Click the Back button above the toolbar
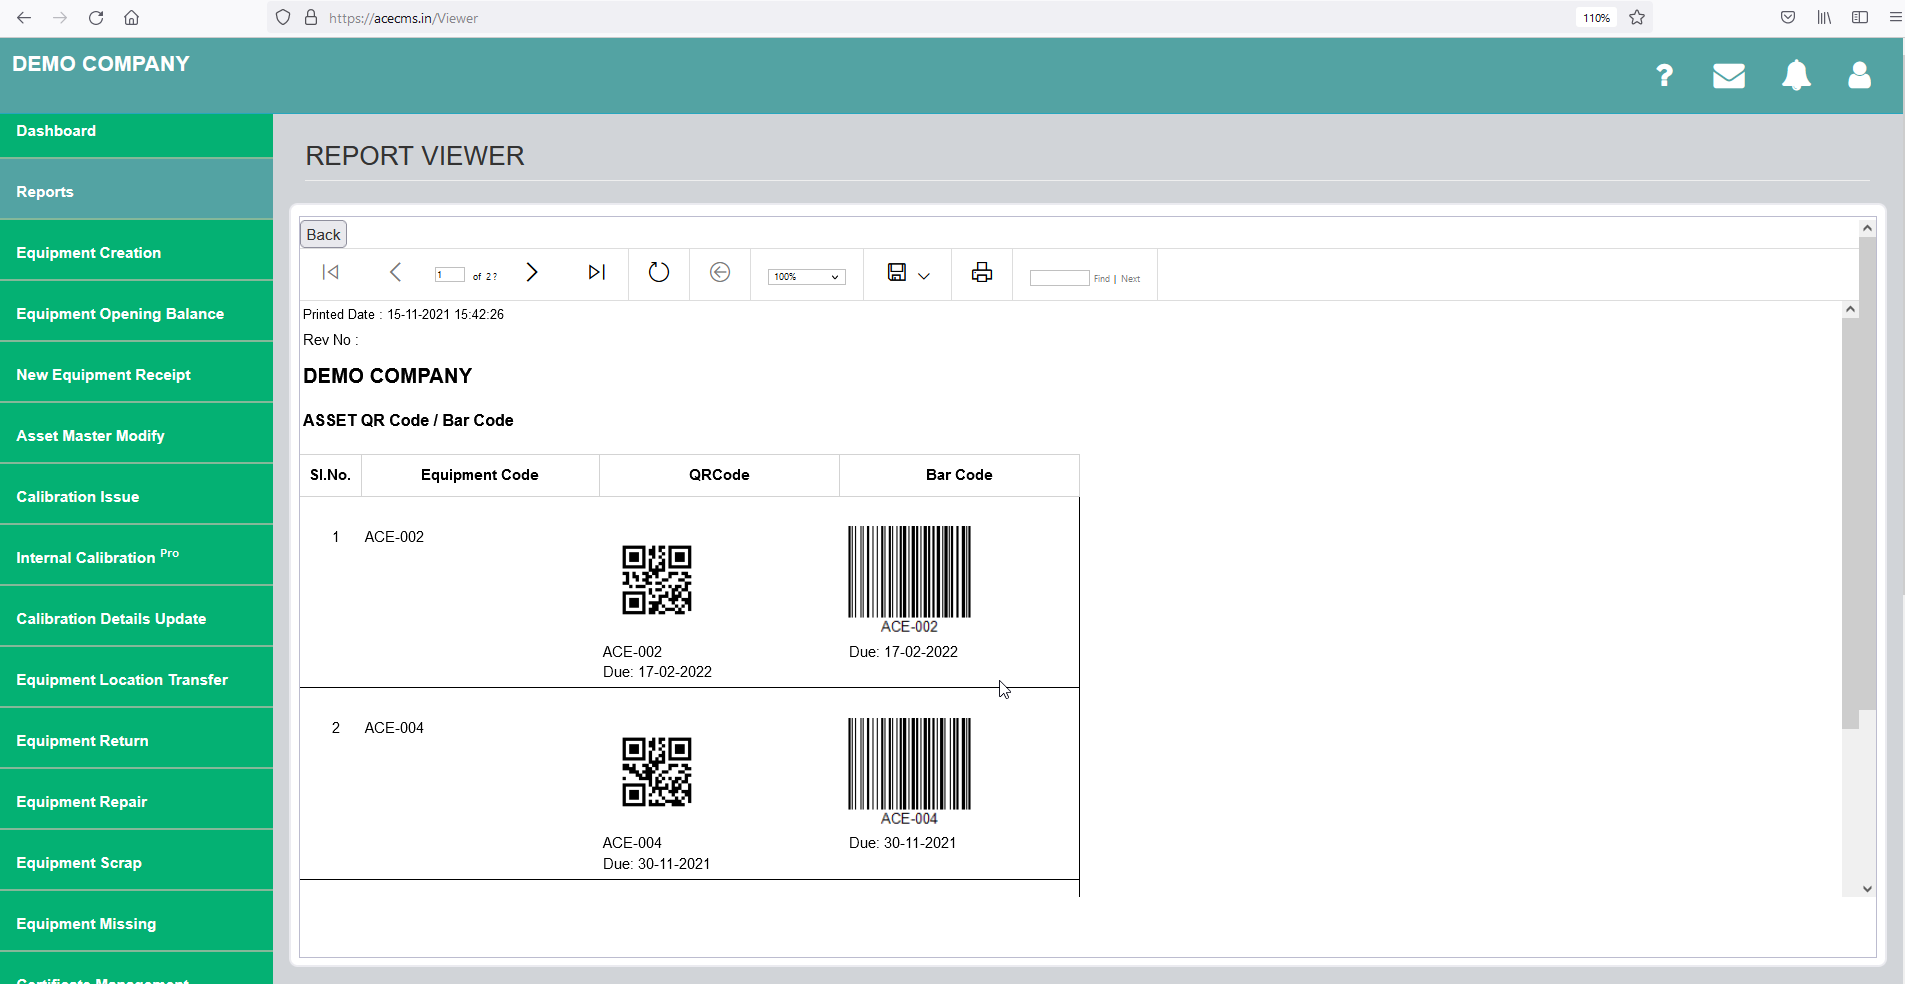 tap(322, 233)
